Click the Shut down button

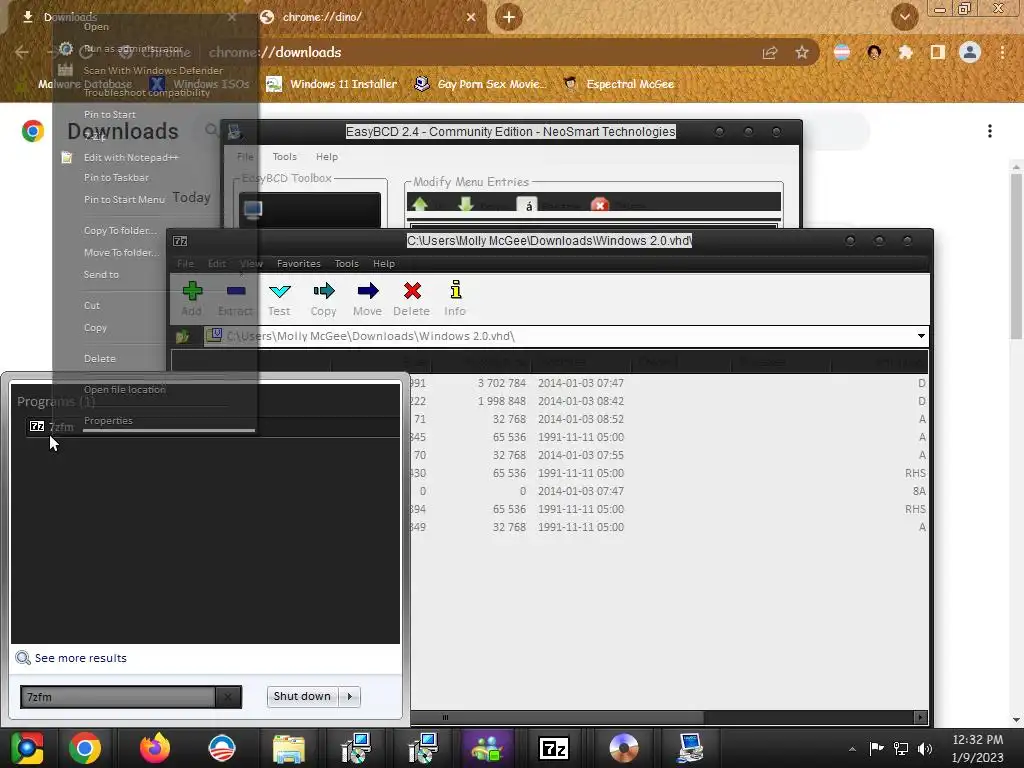302,696
